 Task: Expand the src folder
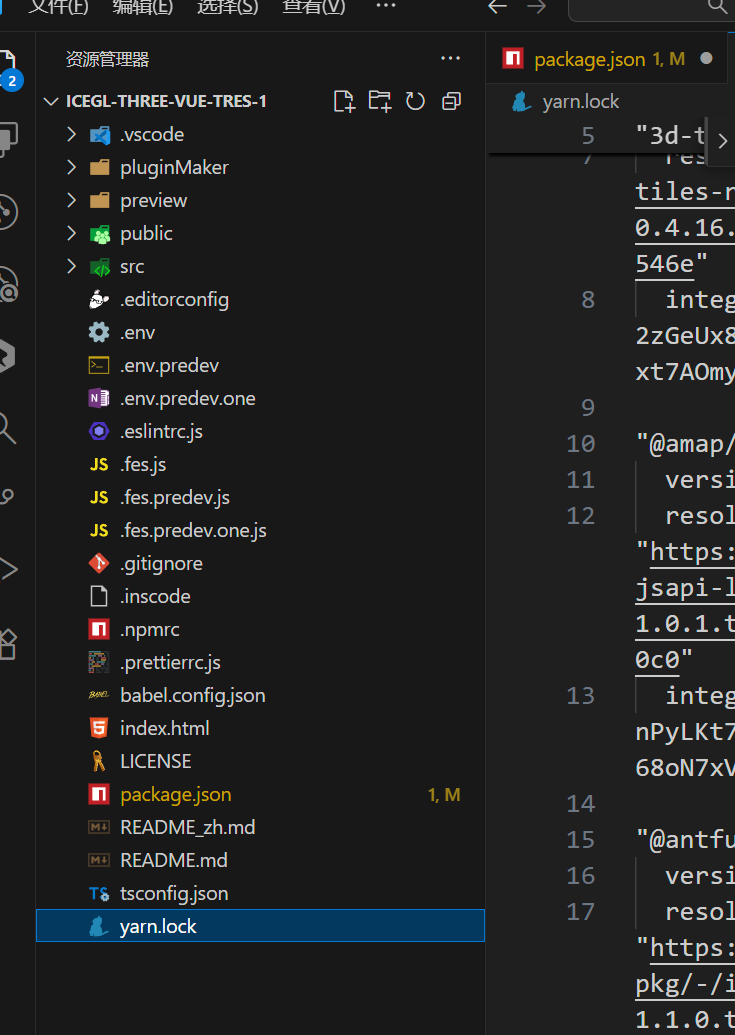71,266
